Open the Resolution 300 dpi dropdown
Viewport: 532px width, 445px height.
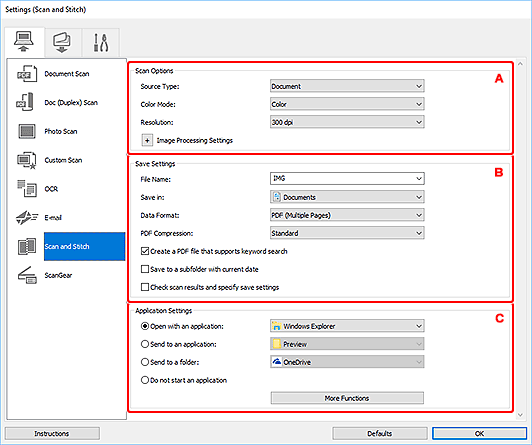pos(347,122)
